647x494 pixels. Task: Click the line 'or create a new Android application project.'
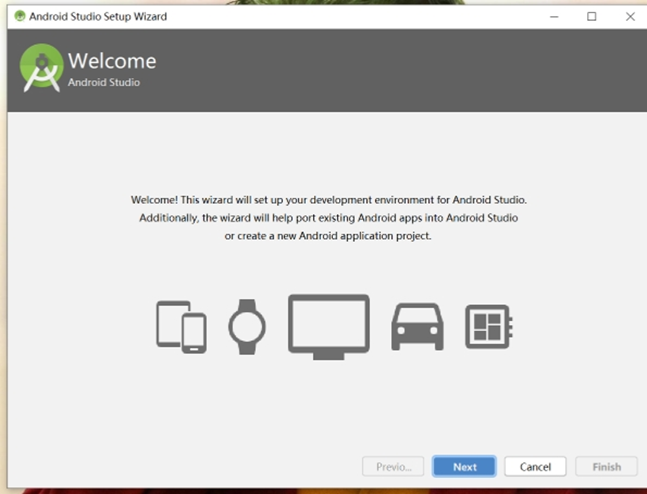(328, 236)
